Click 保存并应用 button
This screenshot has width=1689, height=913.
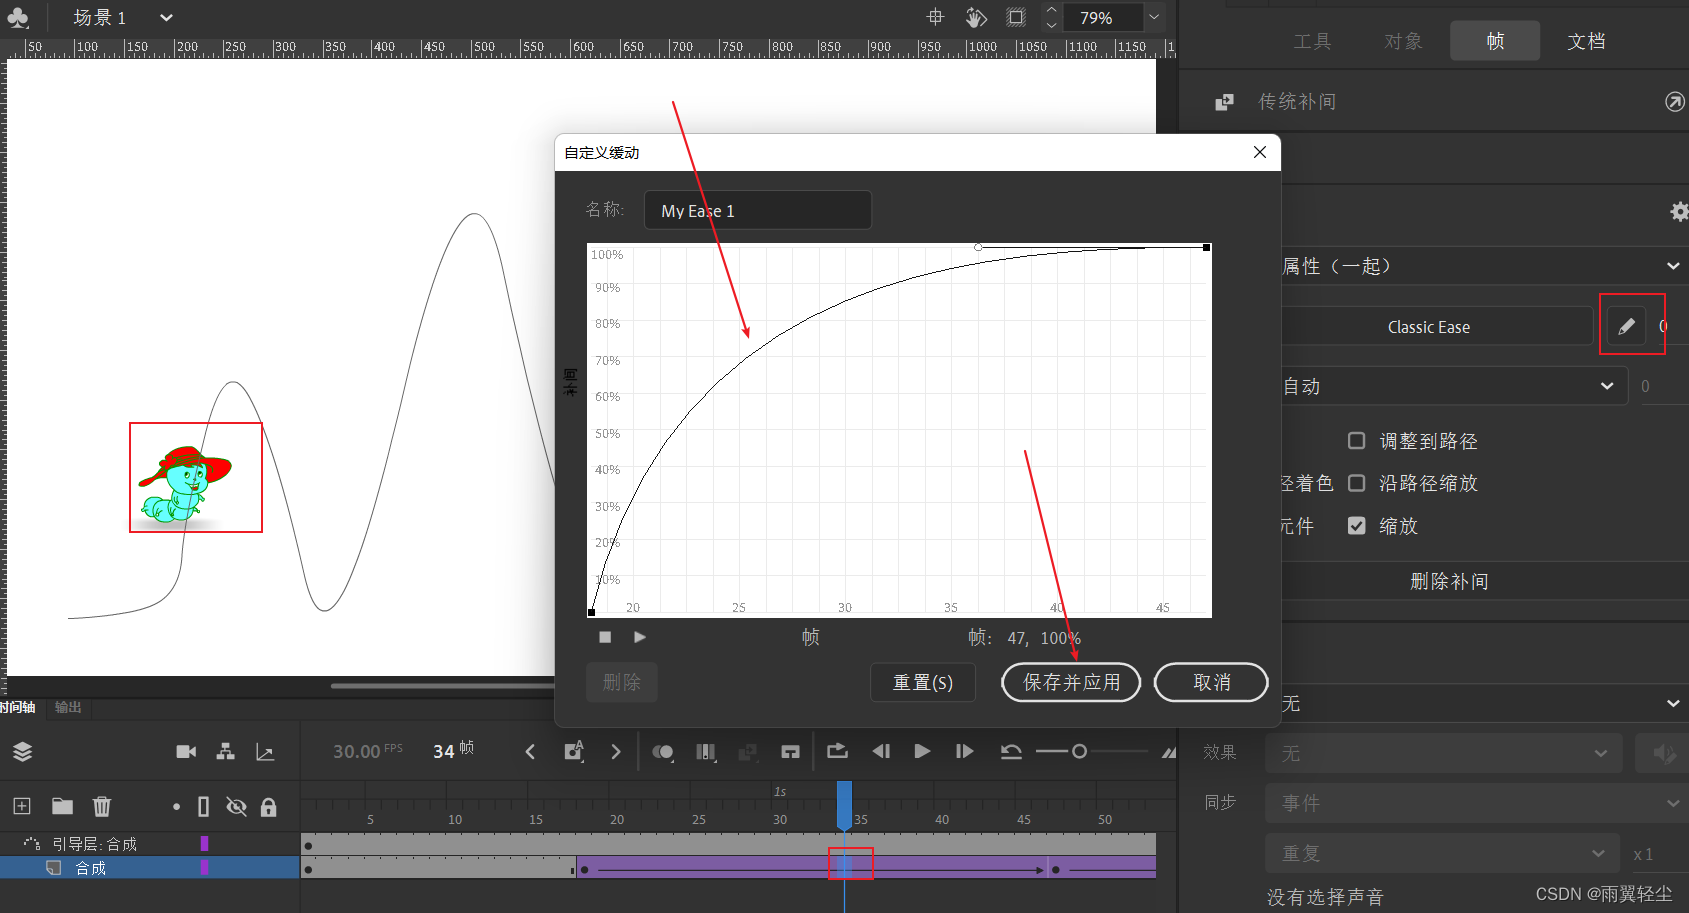click(1071, 682)
